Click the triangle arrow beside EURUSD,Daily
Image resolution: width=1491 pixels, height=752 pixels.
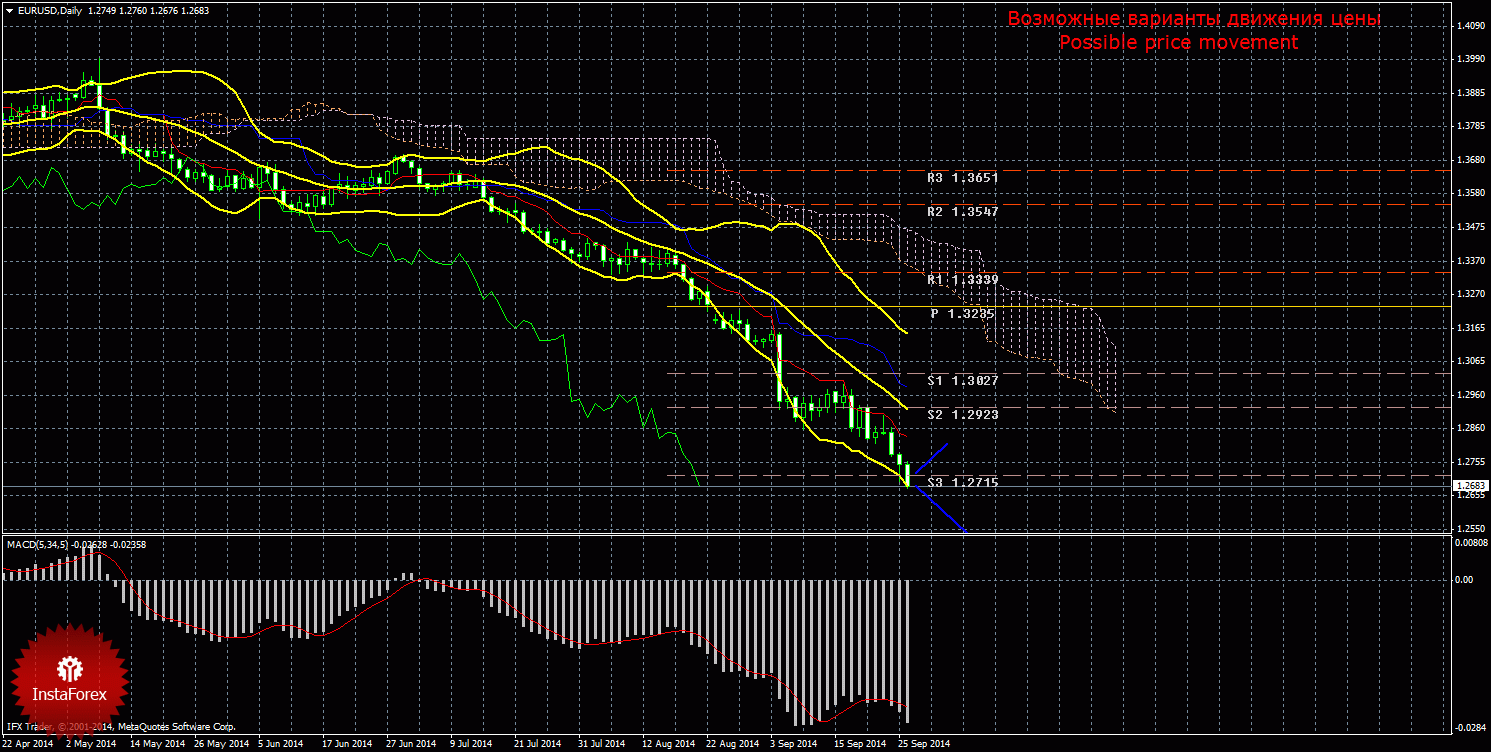(x=9, y=10)
